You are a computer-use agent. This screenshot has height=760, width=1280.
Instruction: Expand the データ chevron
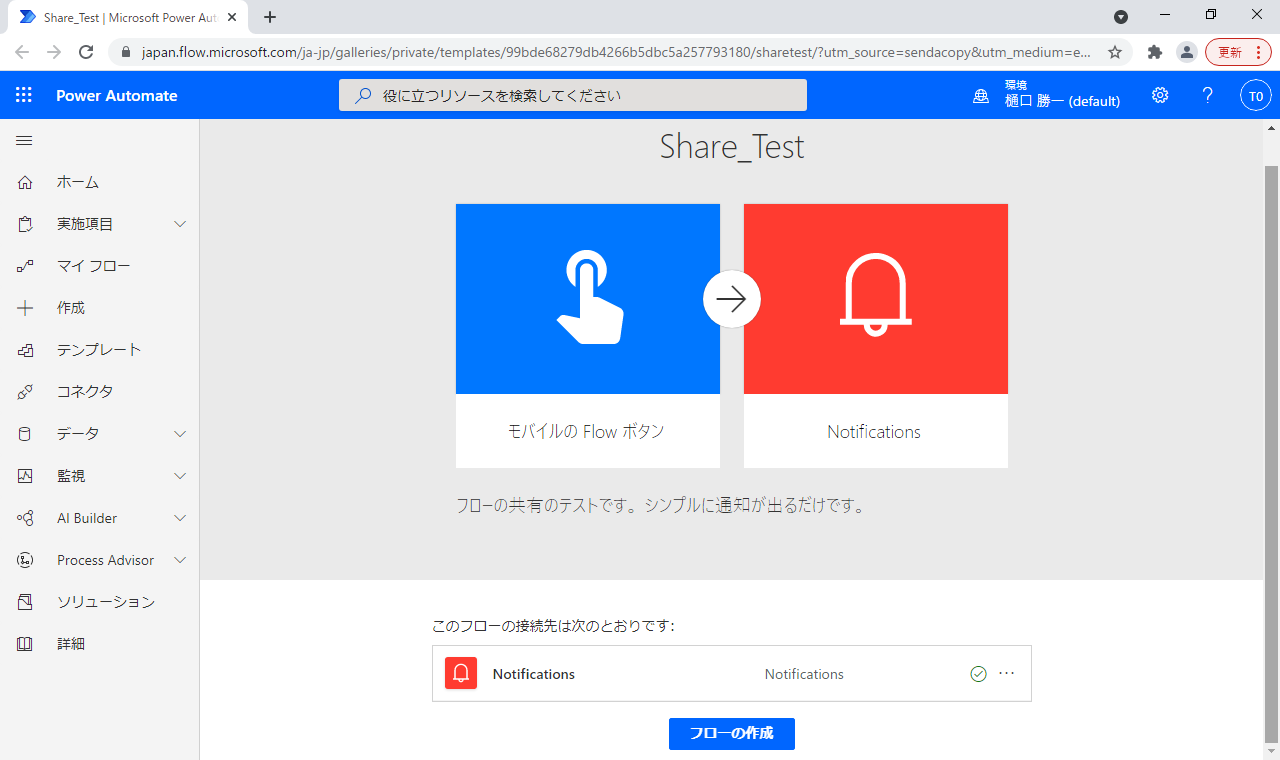tap(180, 434)
